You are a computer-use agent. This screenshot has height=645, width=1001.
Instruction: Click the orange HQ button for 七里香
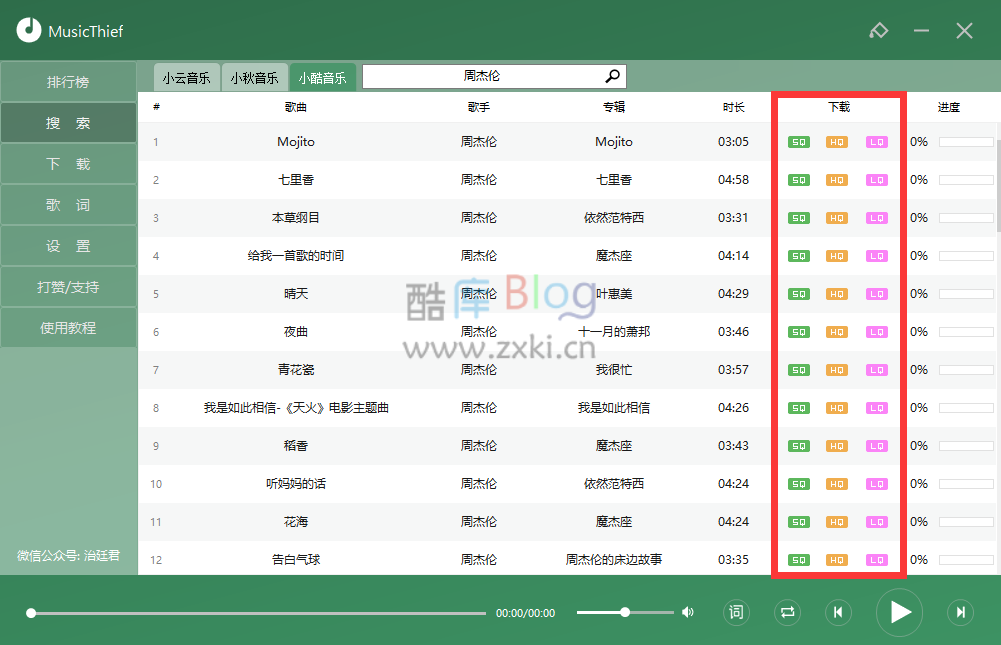(838, 180)
